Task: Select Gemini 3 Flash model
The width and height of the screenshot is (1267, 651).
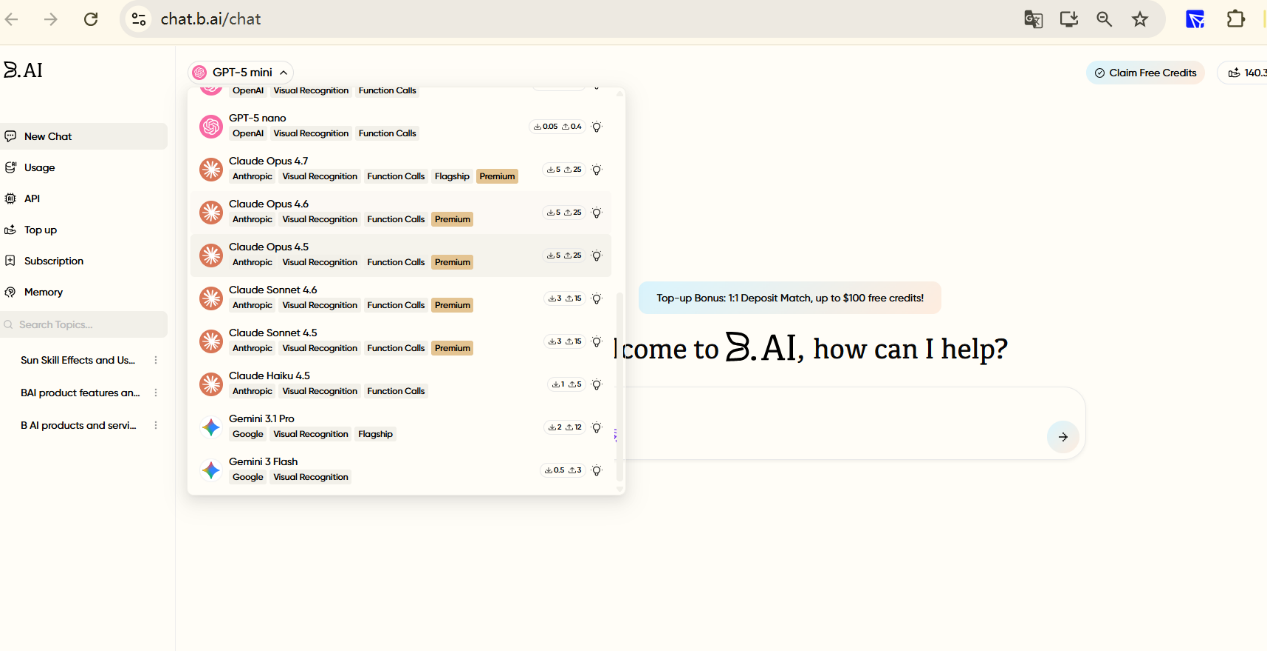Action: [400, 470]
